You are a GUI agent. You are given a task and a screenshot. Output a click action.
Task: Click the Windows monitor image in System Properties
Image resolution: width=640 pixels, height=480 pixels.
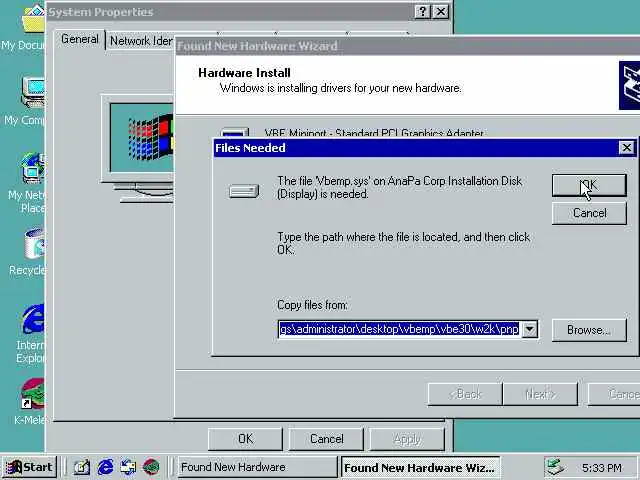point(139,149)
